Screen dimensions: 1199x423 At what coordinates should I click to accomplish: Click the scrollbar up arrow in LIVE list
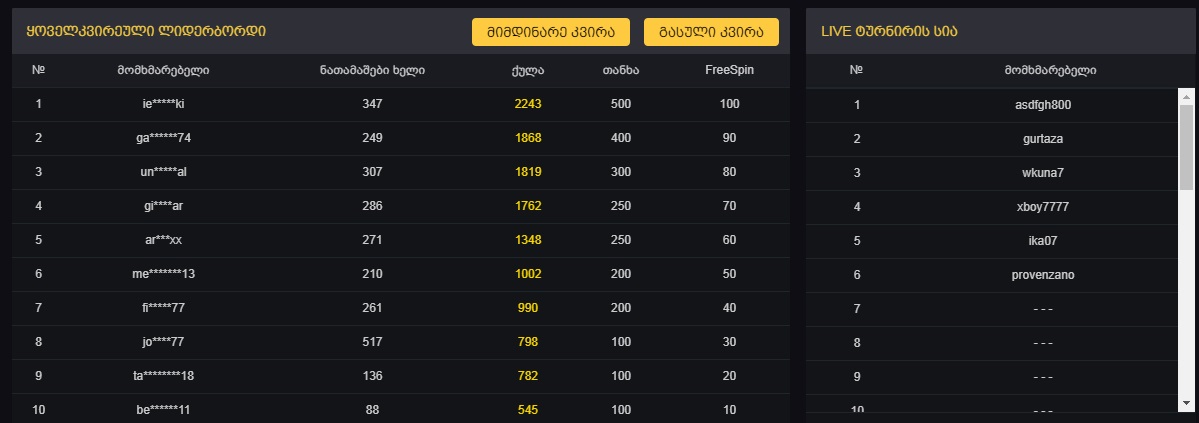pyautogui.click(x=1186, y=97)
